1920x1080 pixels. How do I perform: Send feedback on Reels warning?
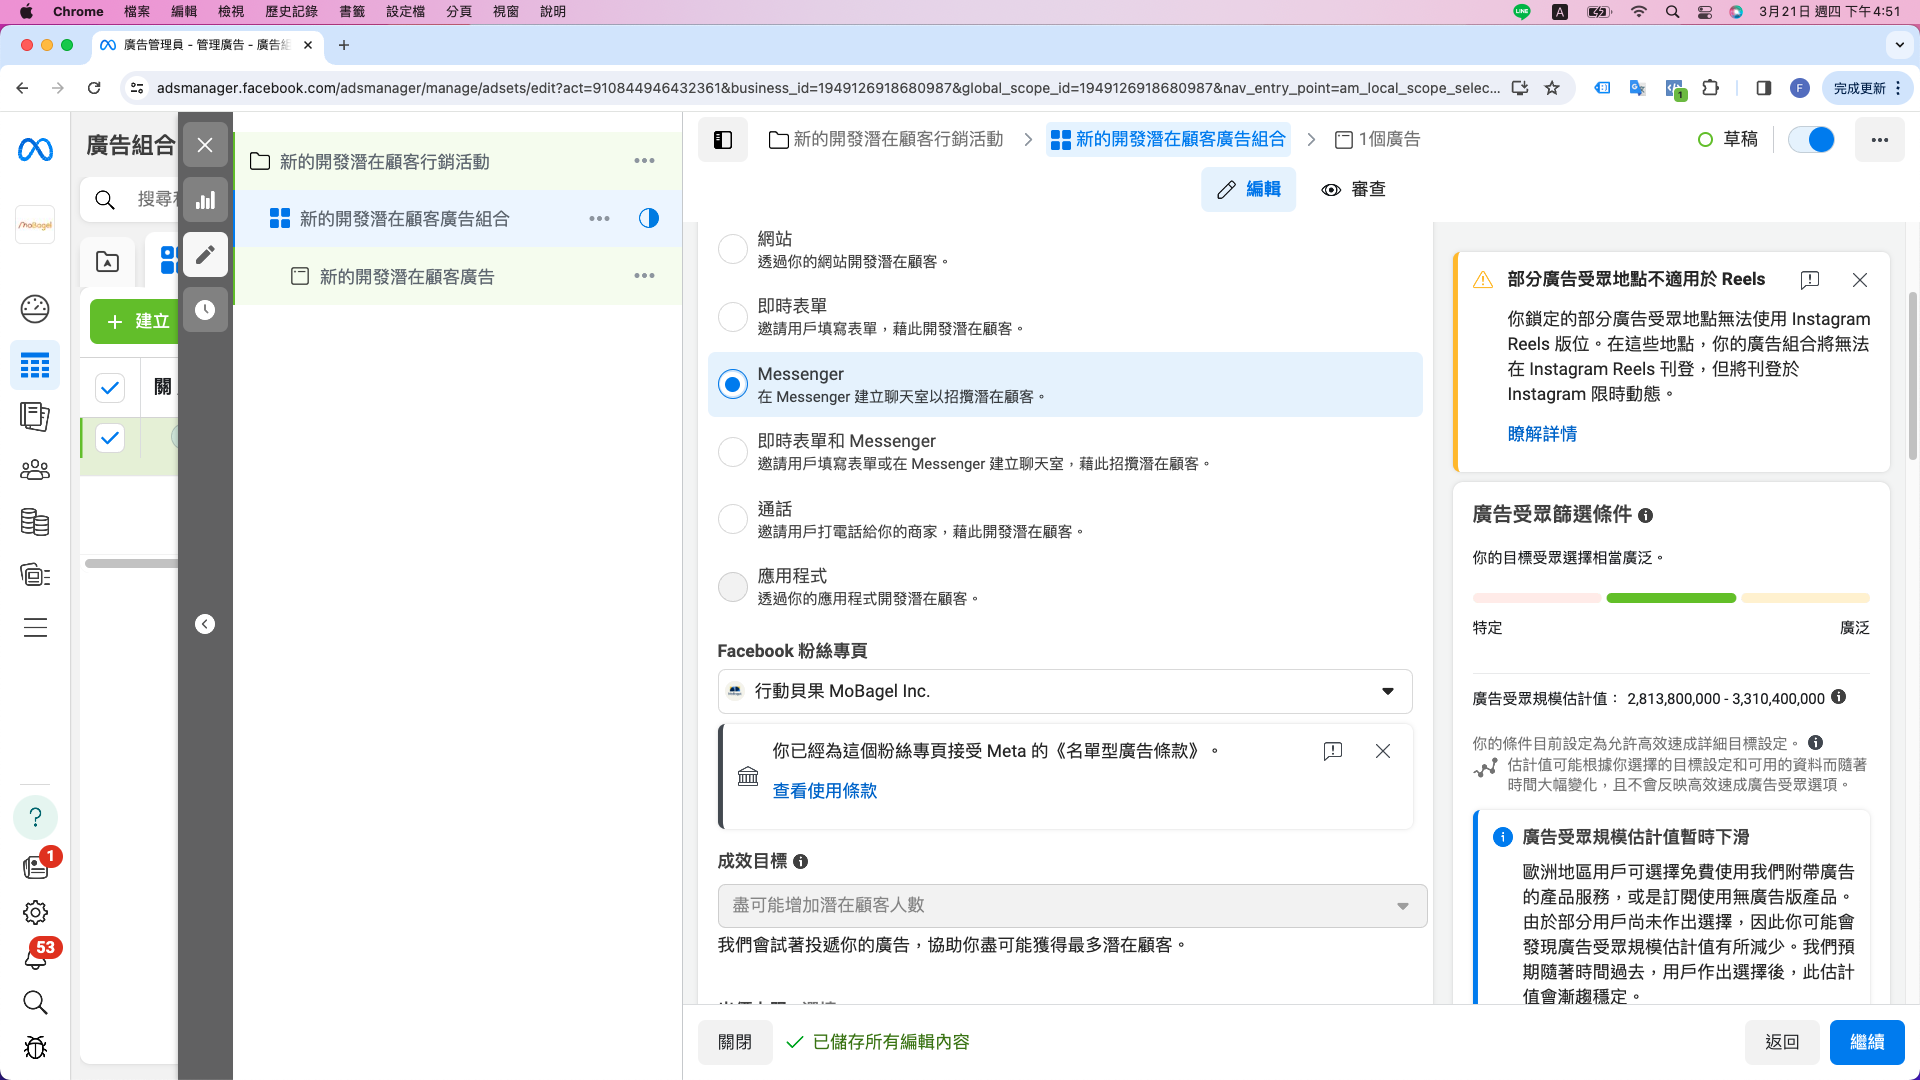[x=1810, y=280]
